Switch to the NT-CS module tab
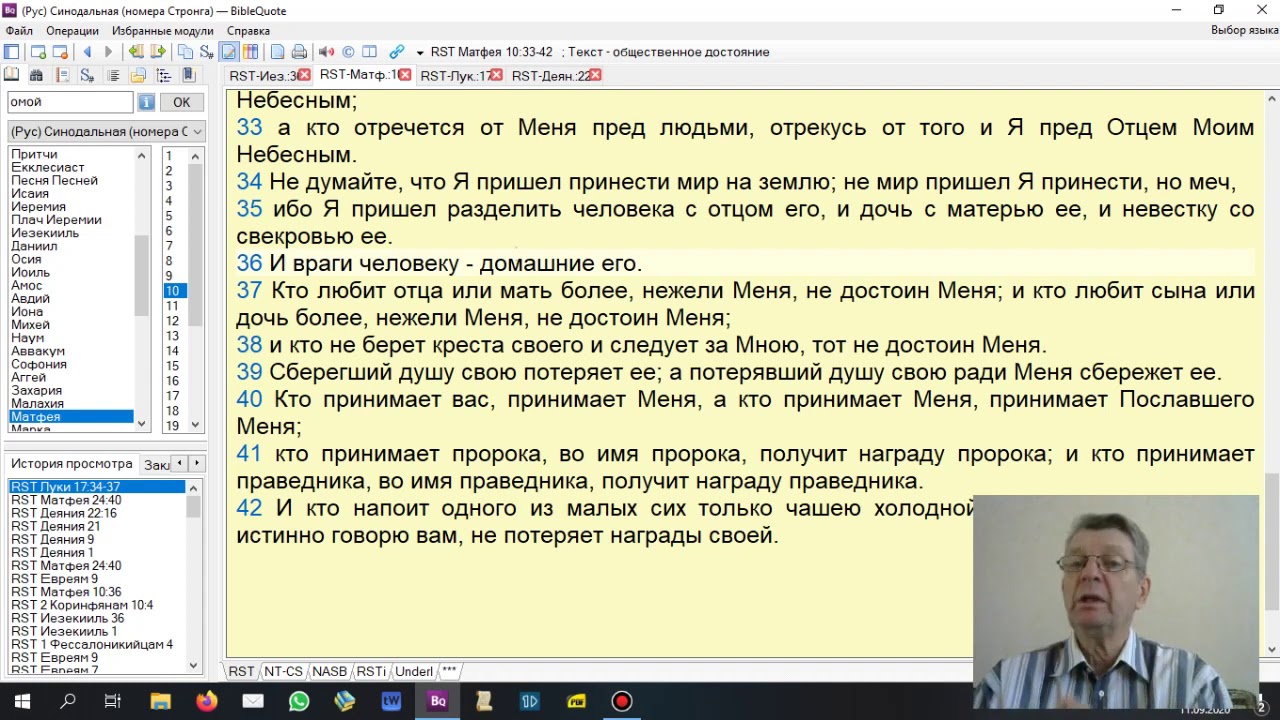 (x=283, y=672)
